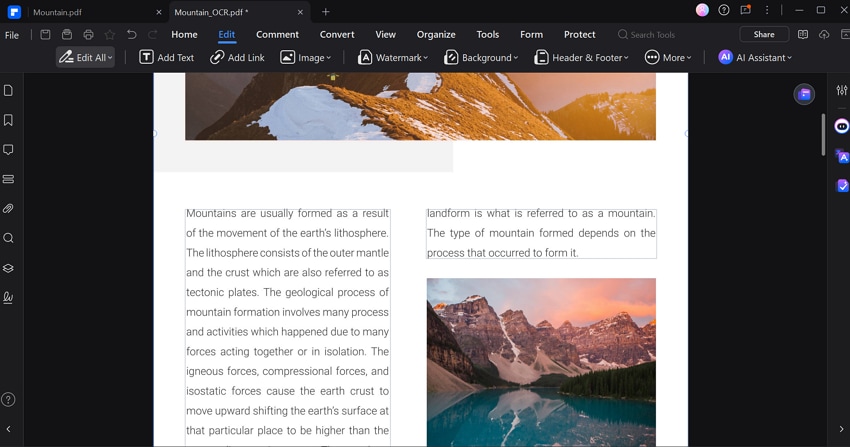Click the help circle icon in left sidebar

[8, 400]
